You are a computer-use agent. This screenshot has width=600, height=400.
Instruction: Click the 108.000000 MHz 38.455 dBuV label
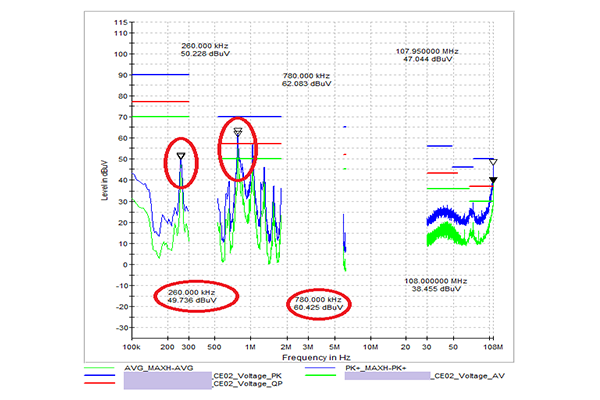(x=437, y=284)
